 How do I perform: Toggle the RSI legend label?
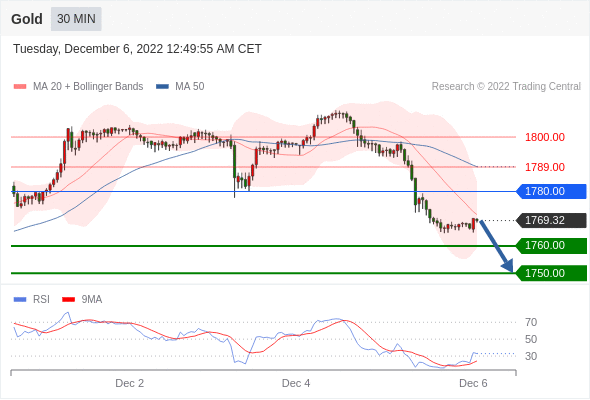pyautogui.click(x=41, y=300)
